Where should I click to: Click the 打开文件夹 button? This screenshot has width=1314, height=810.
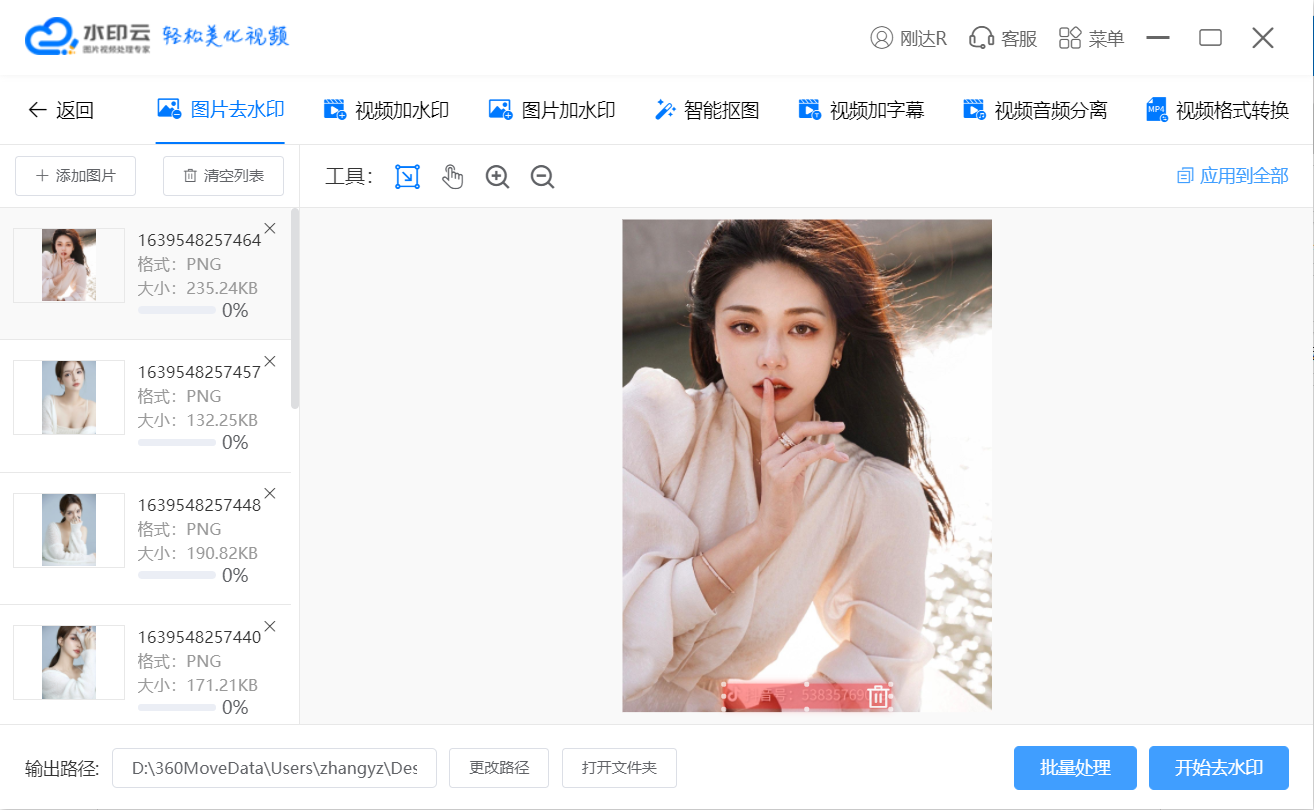(x=619, y=768)
